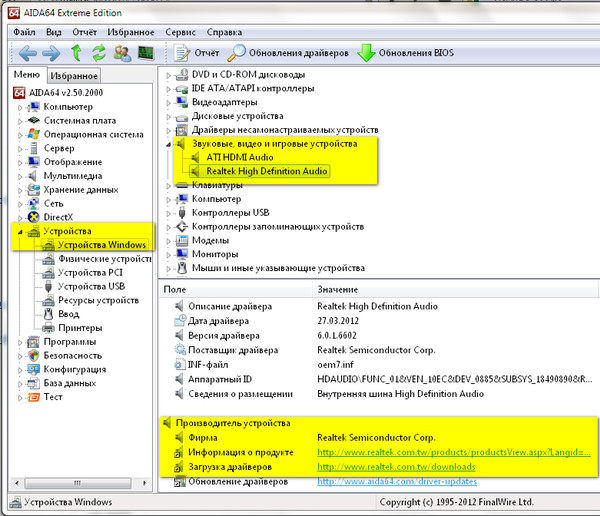Select Модемы icon in device list
The height and width of the screenshot is (516, 600).
pos(182,240)
